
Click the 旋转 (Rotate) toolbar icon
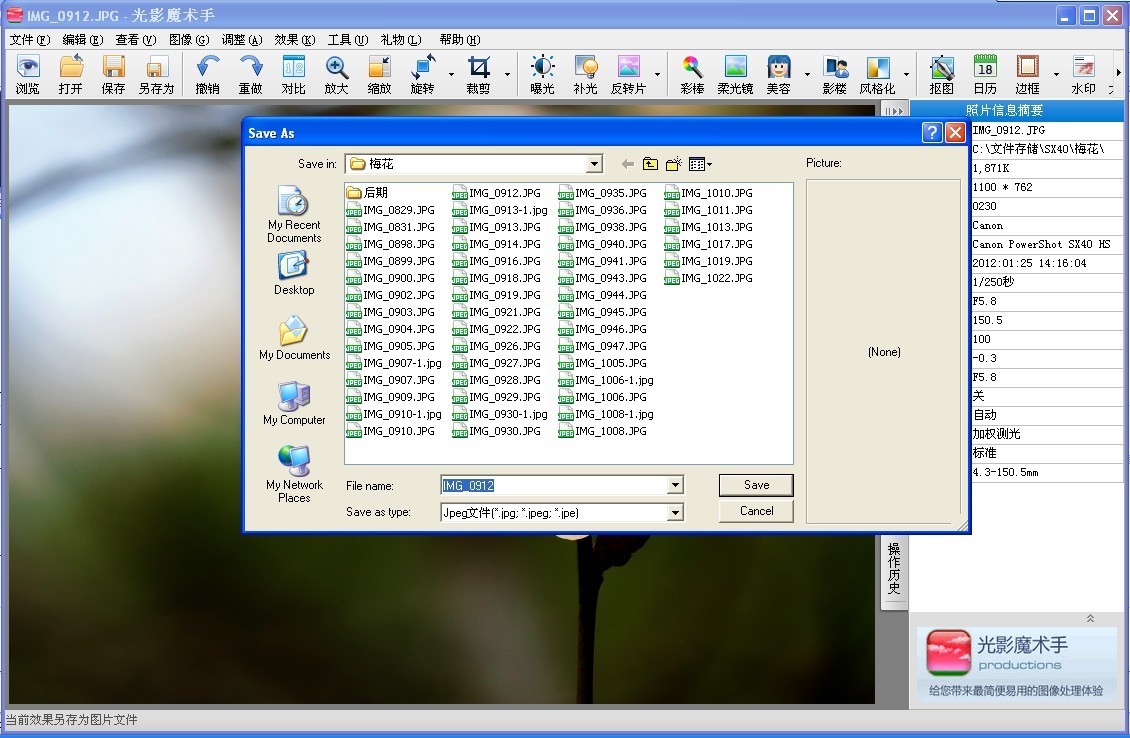coord(422,68)
